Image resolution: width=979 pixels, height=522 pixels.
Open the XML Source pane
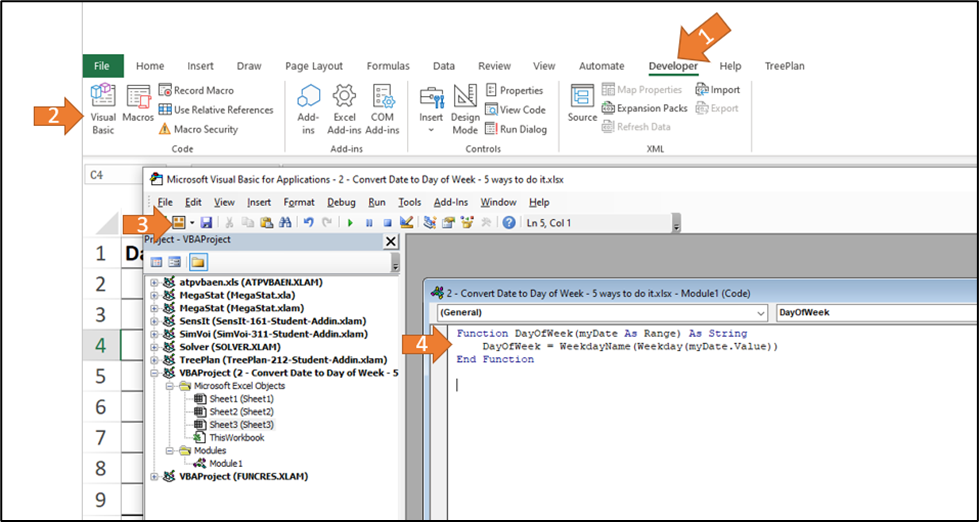tap(582, 104)
